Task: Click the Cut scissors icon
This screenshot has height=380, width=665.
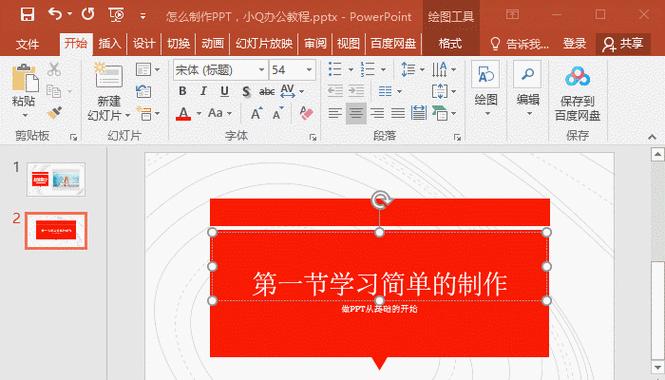Action: coord(54,69)
